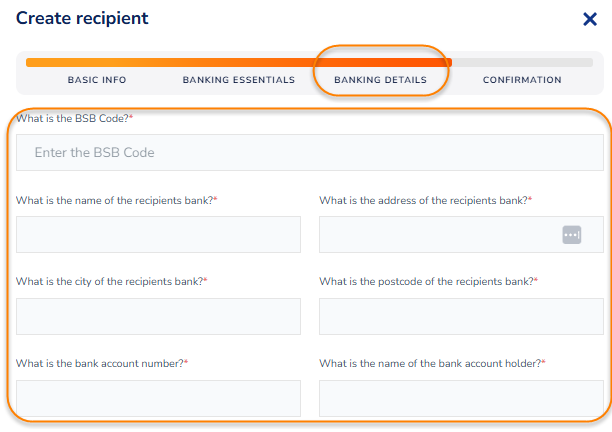This screenshot has width=612, height=432.
Task: Focus the bank postcode input field
Action: click(461, 317)
